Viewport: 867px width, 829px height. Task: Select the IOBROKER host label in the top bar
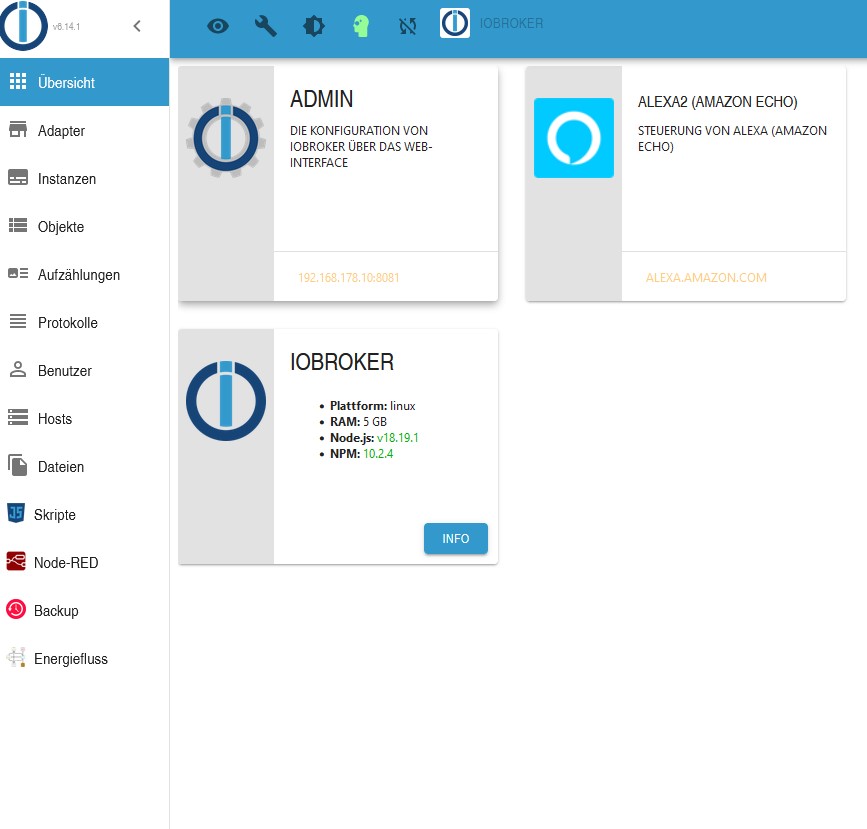point(511,23)
